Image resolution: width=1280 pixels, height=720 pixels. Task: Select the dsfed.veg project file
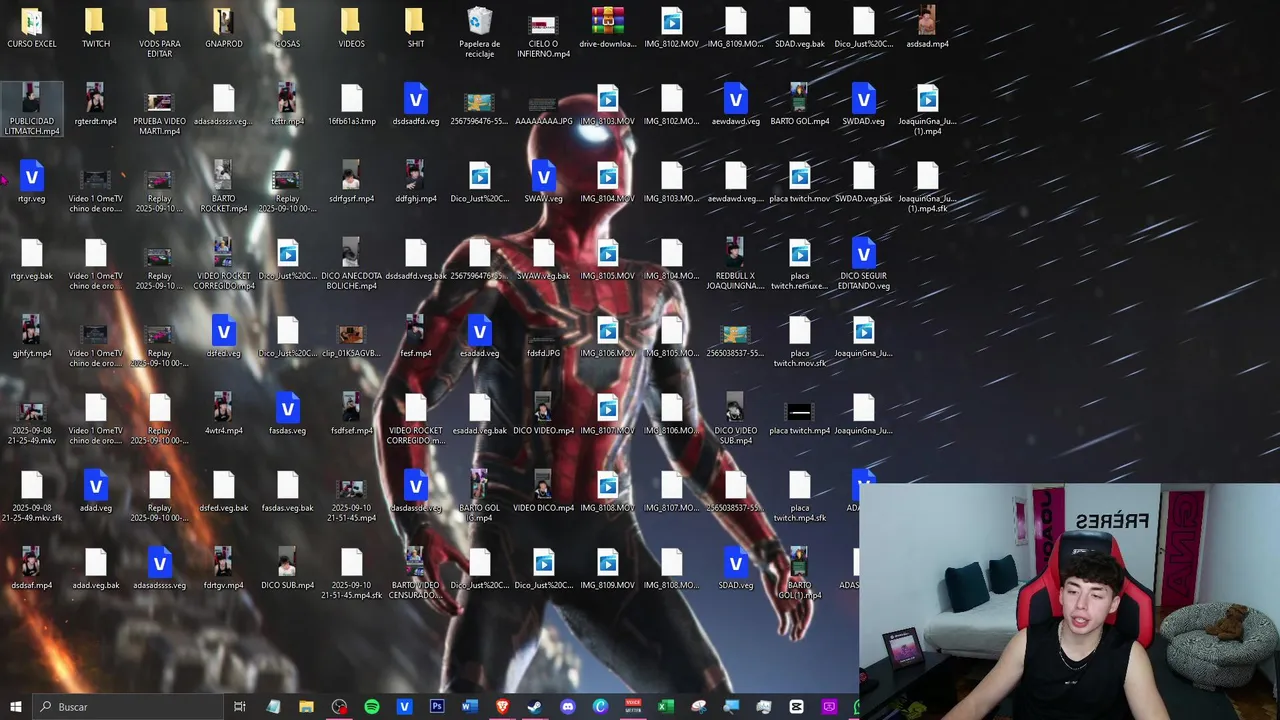coord(223,337)
